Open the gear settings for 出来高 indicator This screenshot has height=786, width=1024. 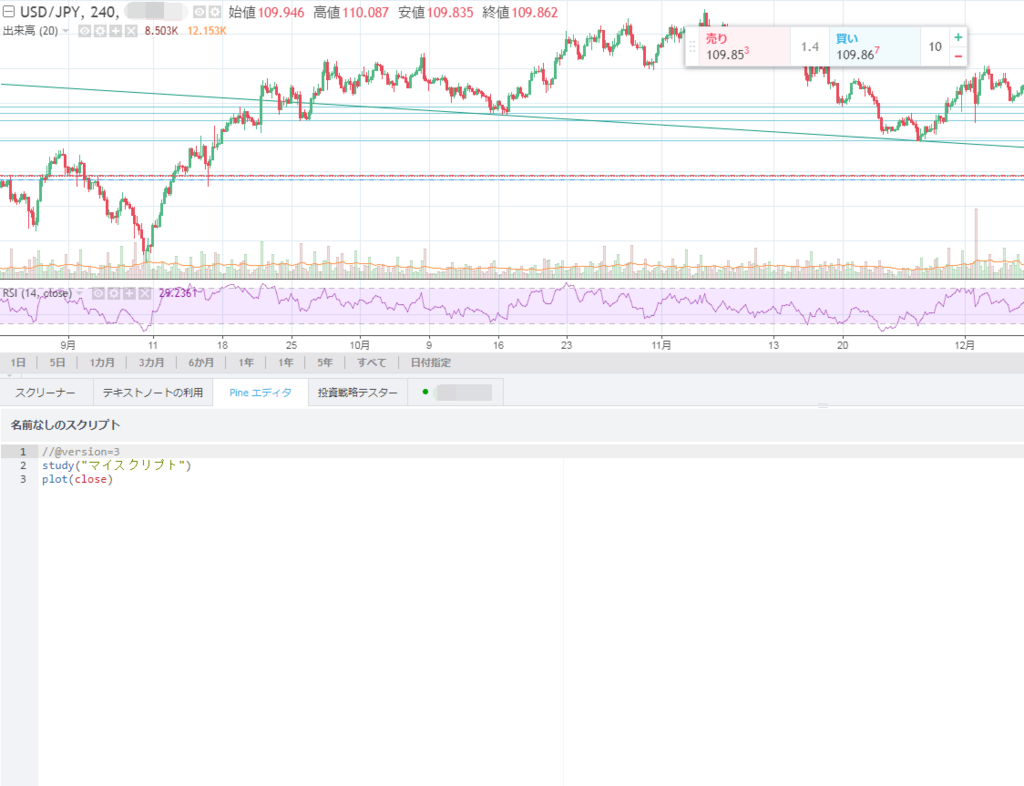[x=100, y=31]
